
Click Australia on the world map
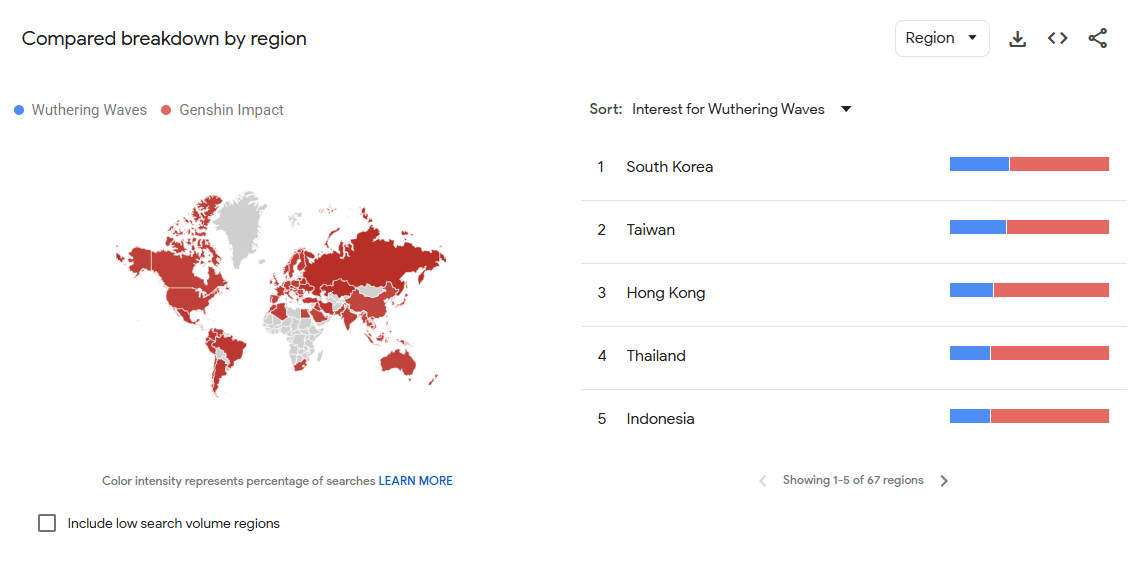400,362
